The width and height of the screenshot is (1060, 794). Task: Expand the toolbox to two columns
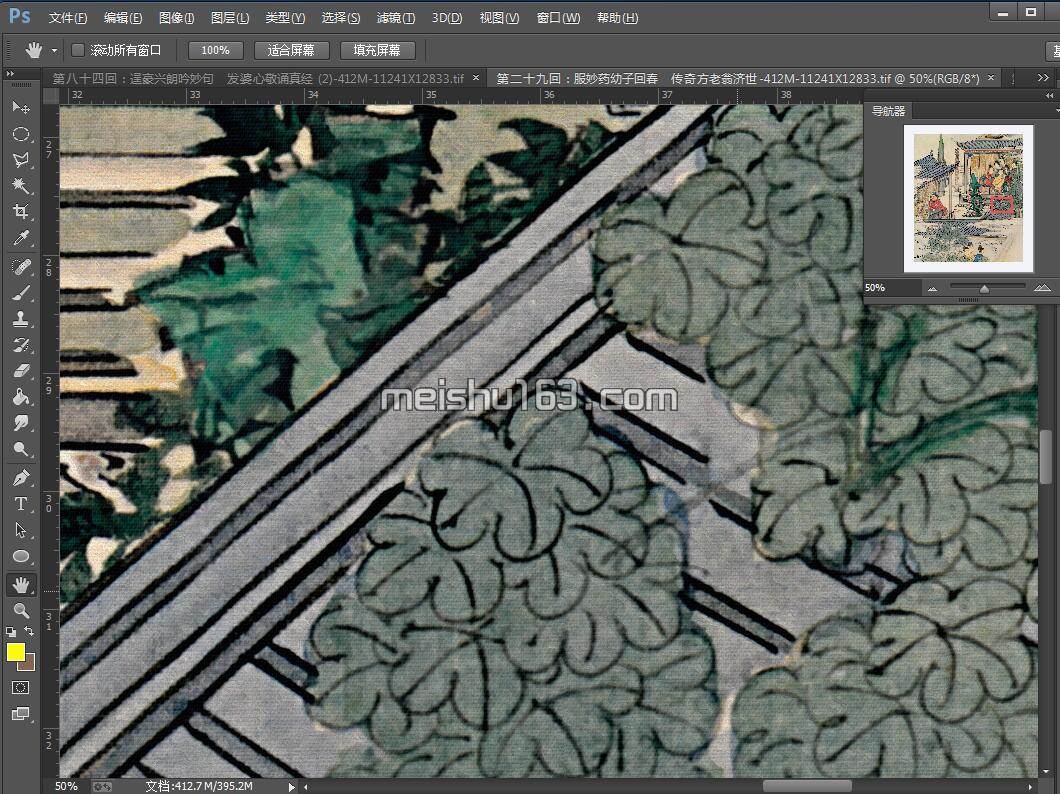click(10, 74)
